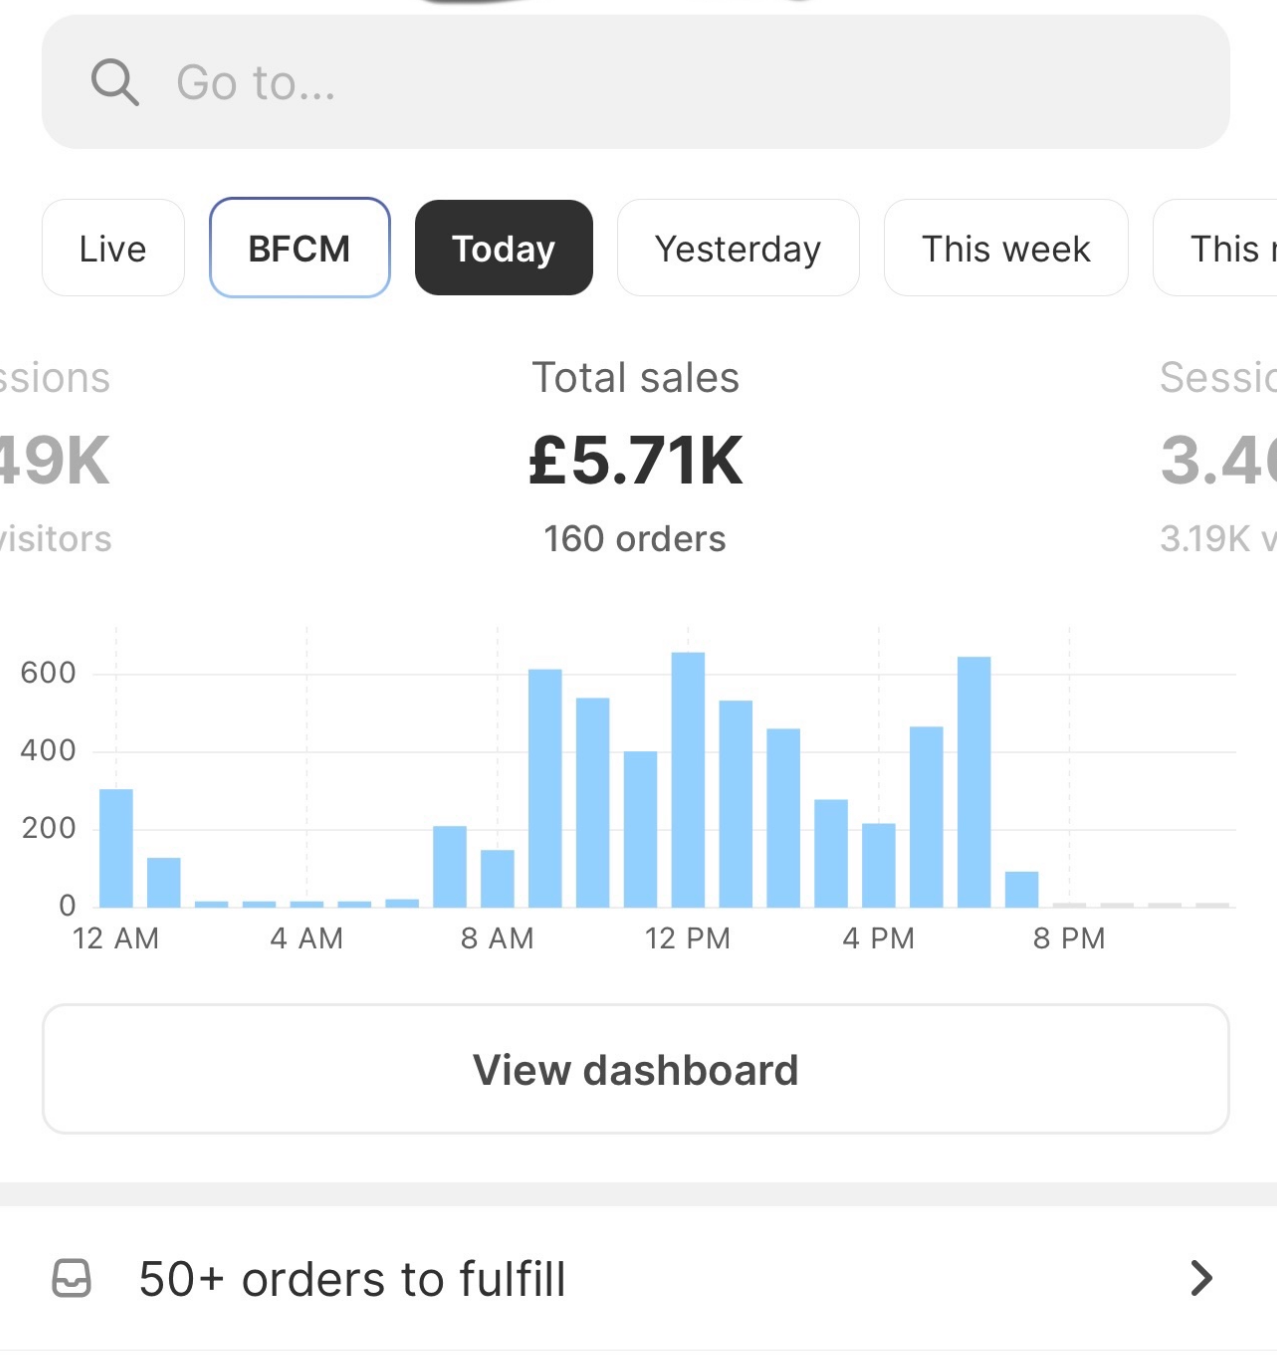Tap the tallest bar at 12 PM
This screenshot has width=1277, height=1365.
(688, 780)
